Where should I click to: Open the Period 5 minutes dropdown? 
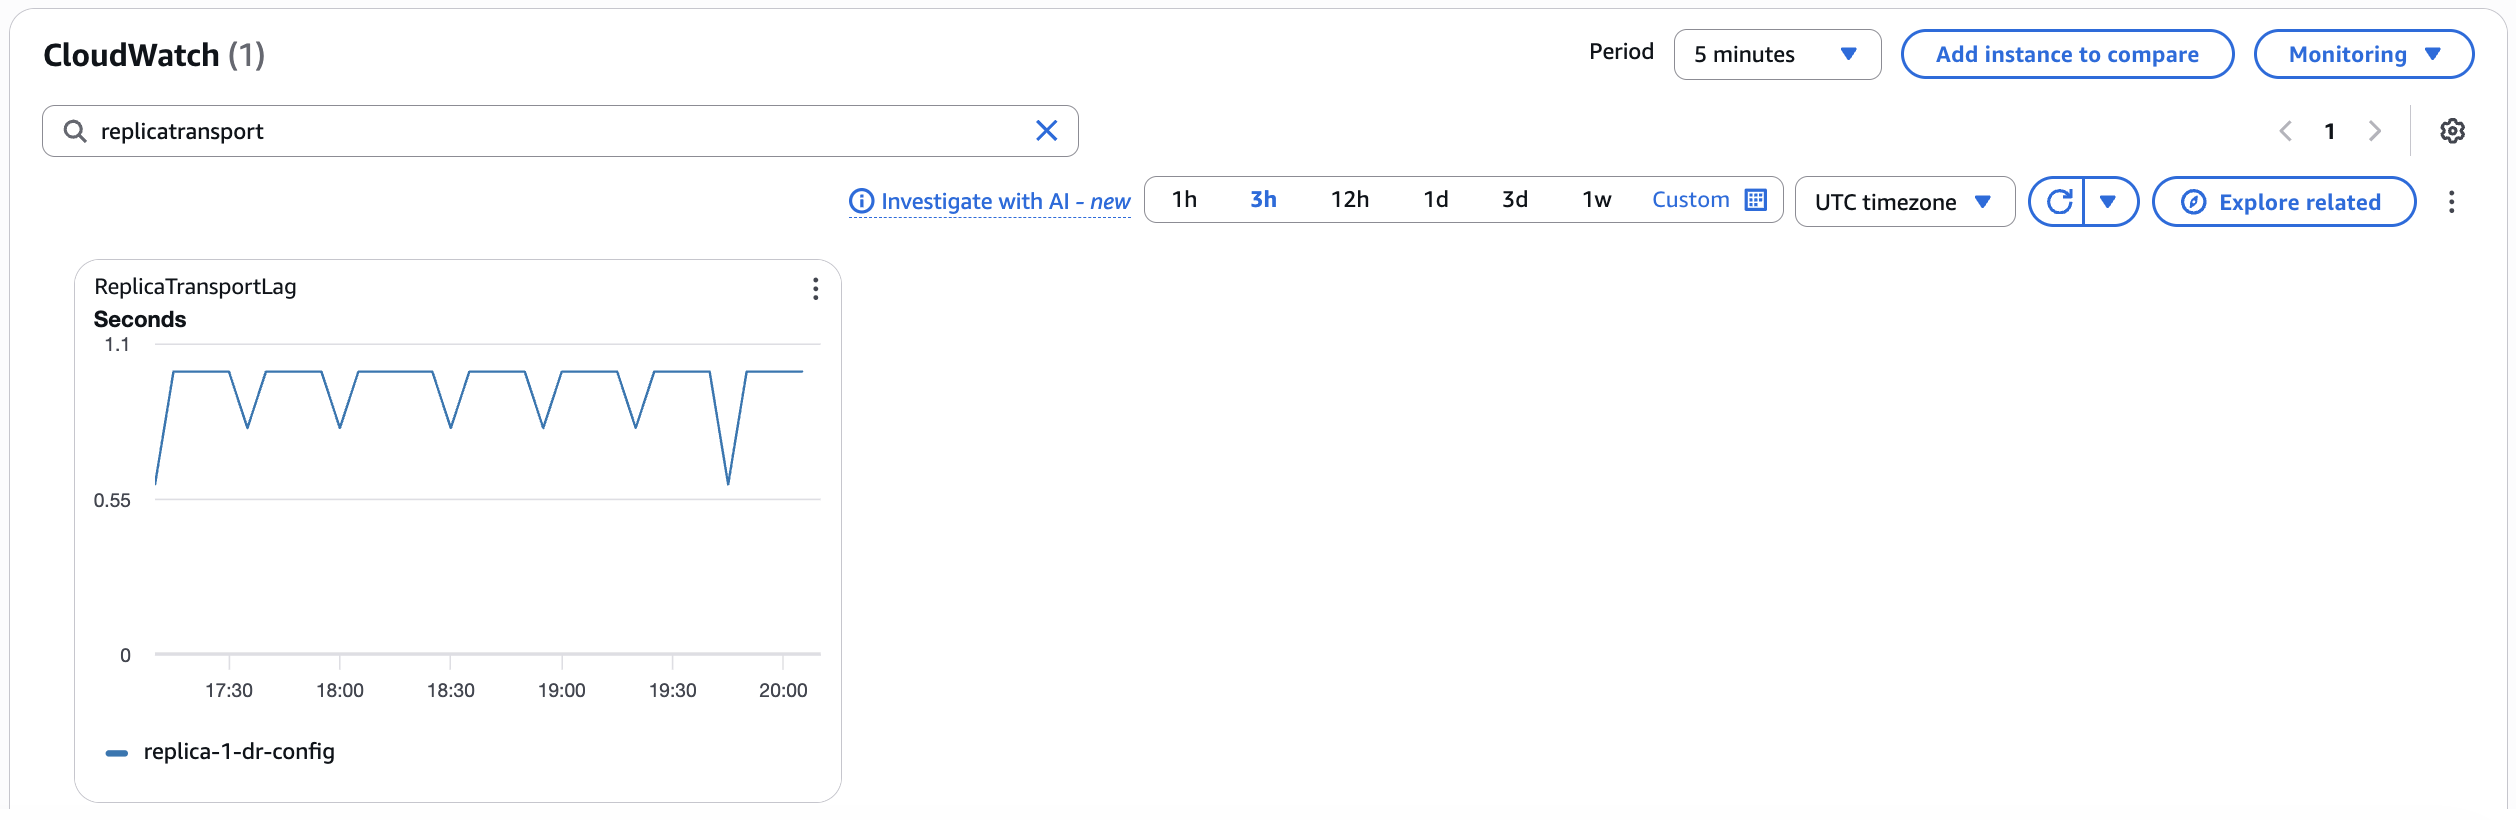(1777, 55)
